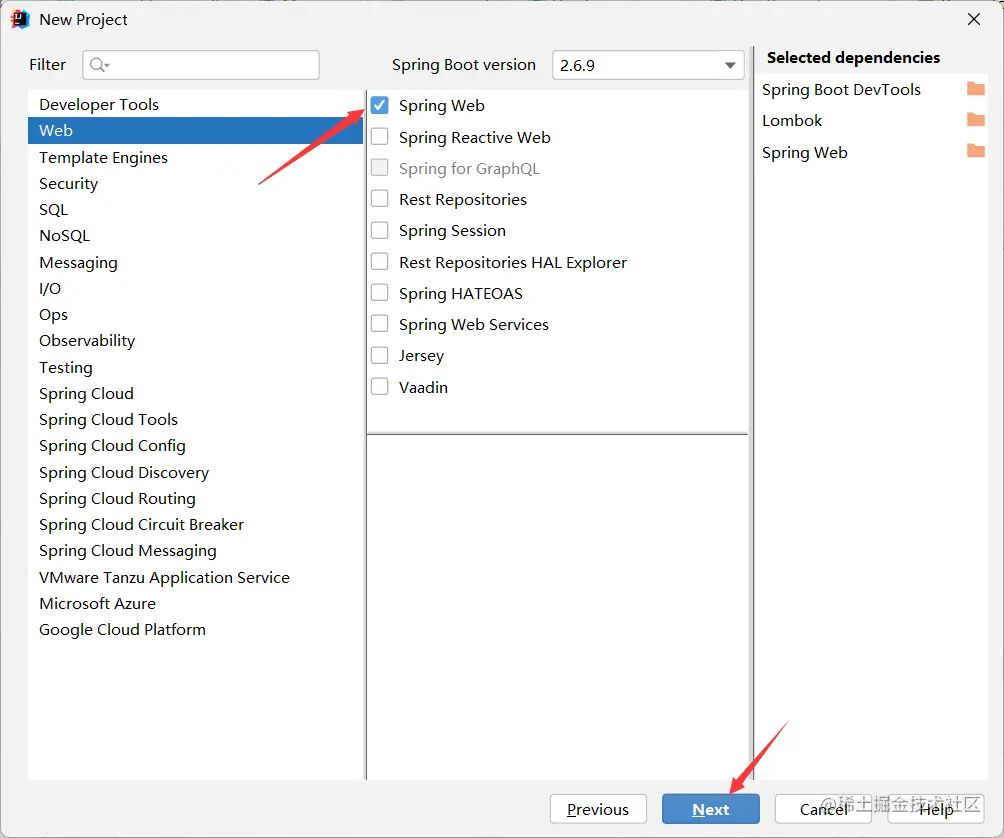Click the disabled Spring for GraphQL checkbox
The width and height of the screenshot is (1004, 838).
(x=380, y=168)
